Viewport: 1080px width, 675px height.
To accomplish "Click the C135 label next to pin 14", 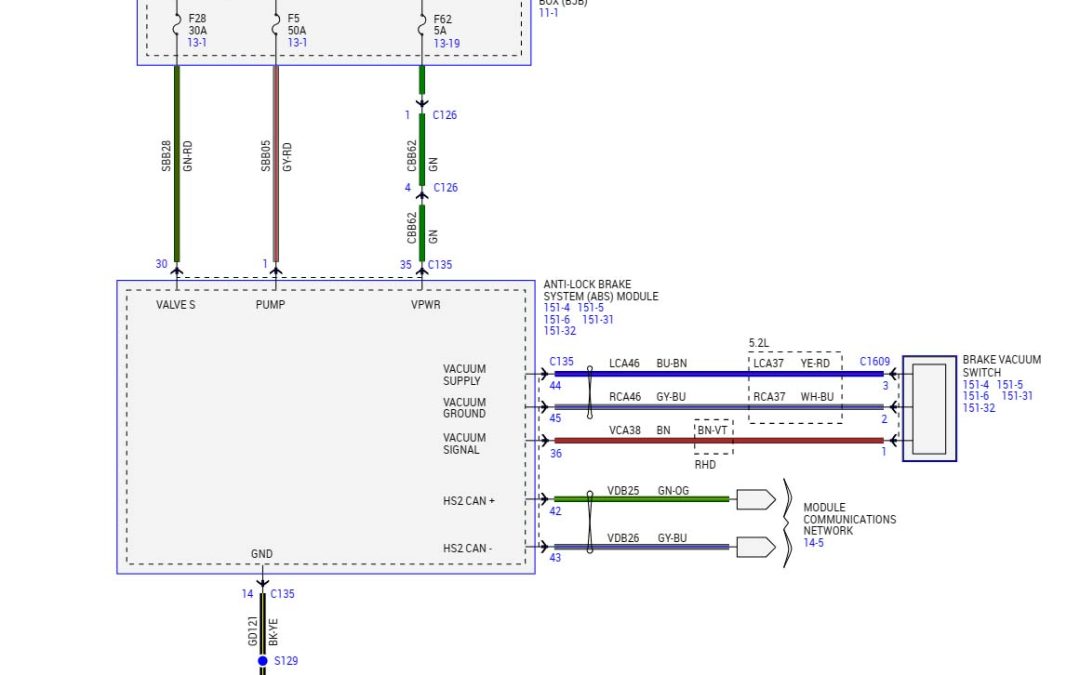I will (282, 594).
